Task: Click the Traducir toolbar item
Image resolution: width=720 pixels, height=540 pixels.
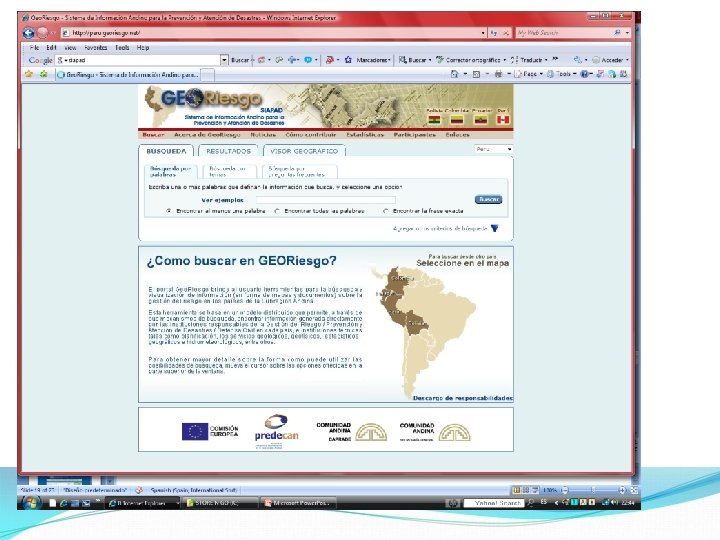Action: pos(529,60)
